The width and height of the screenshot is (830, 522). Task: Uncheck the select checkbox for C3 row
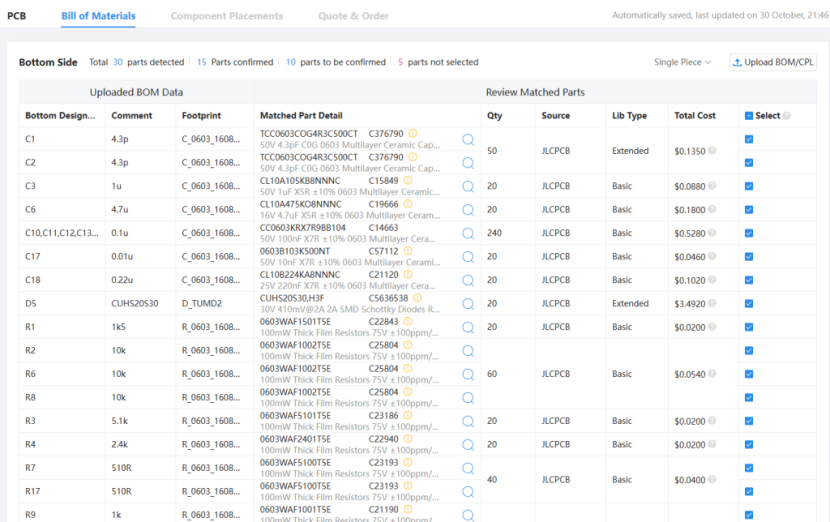749,186
